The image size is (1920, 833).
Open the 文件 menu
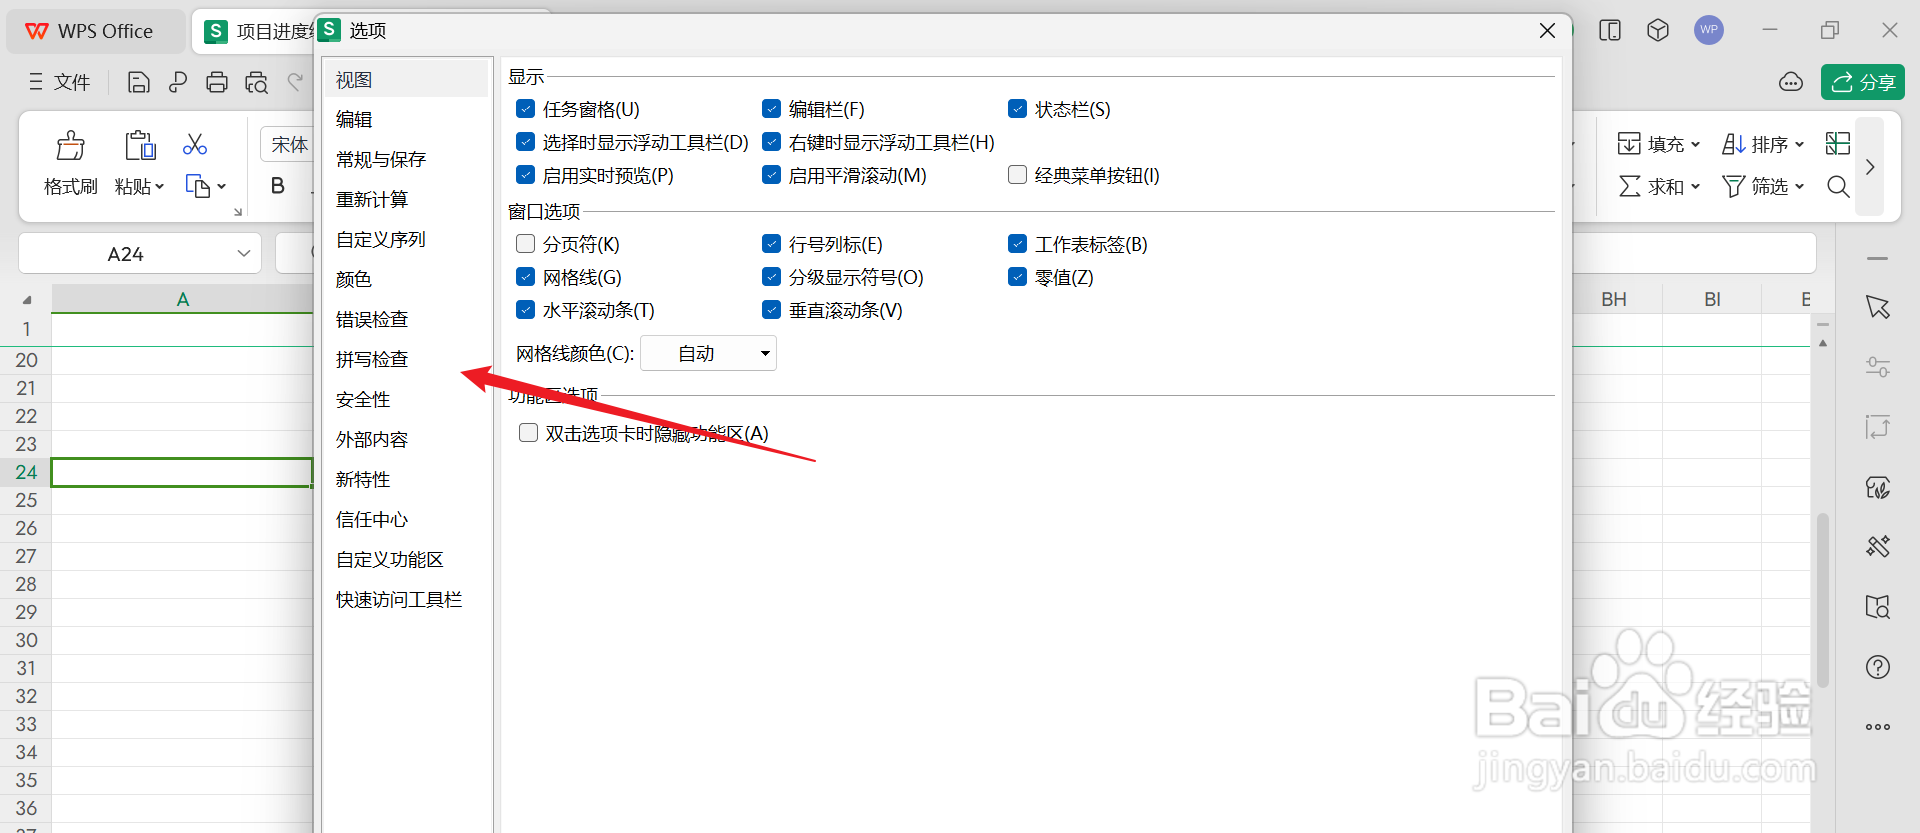point(60,82)
